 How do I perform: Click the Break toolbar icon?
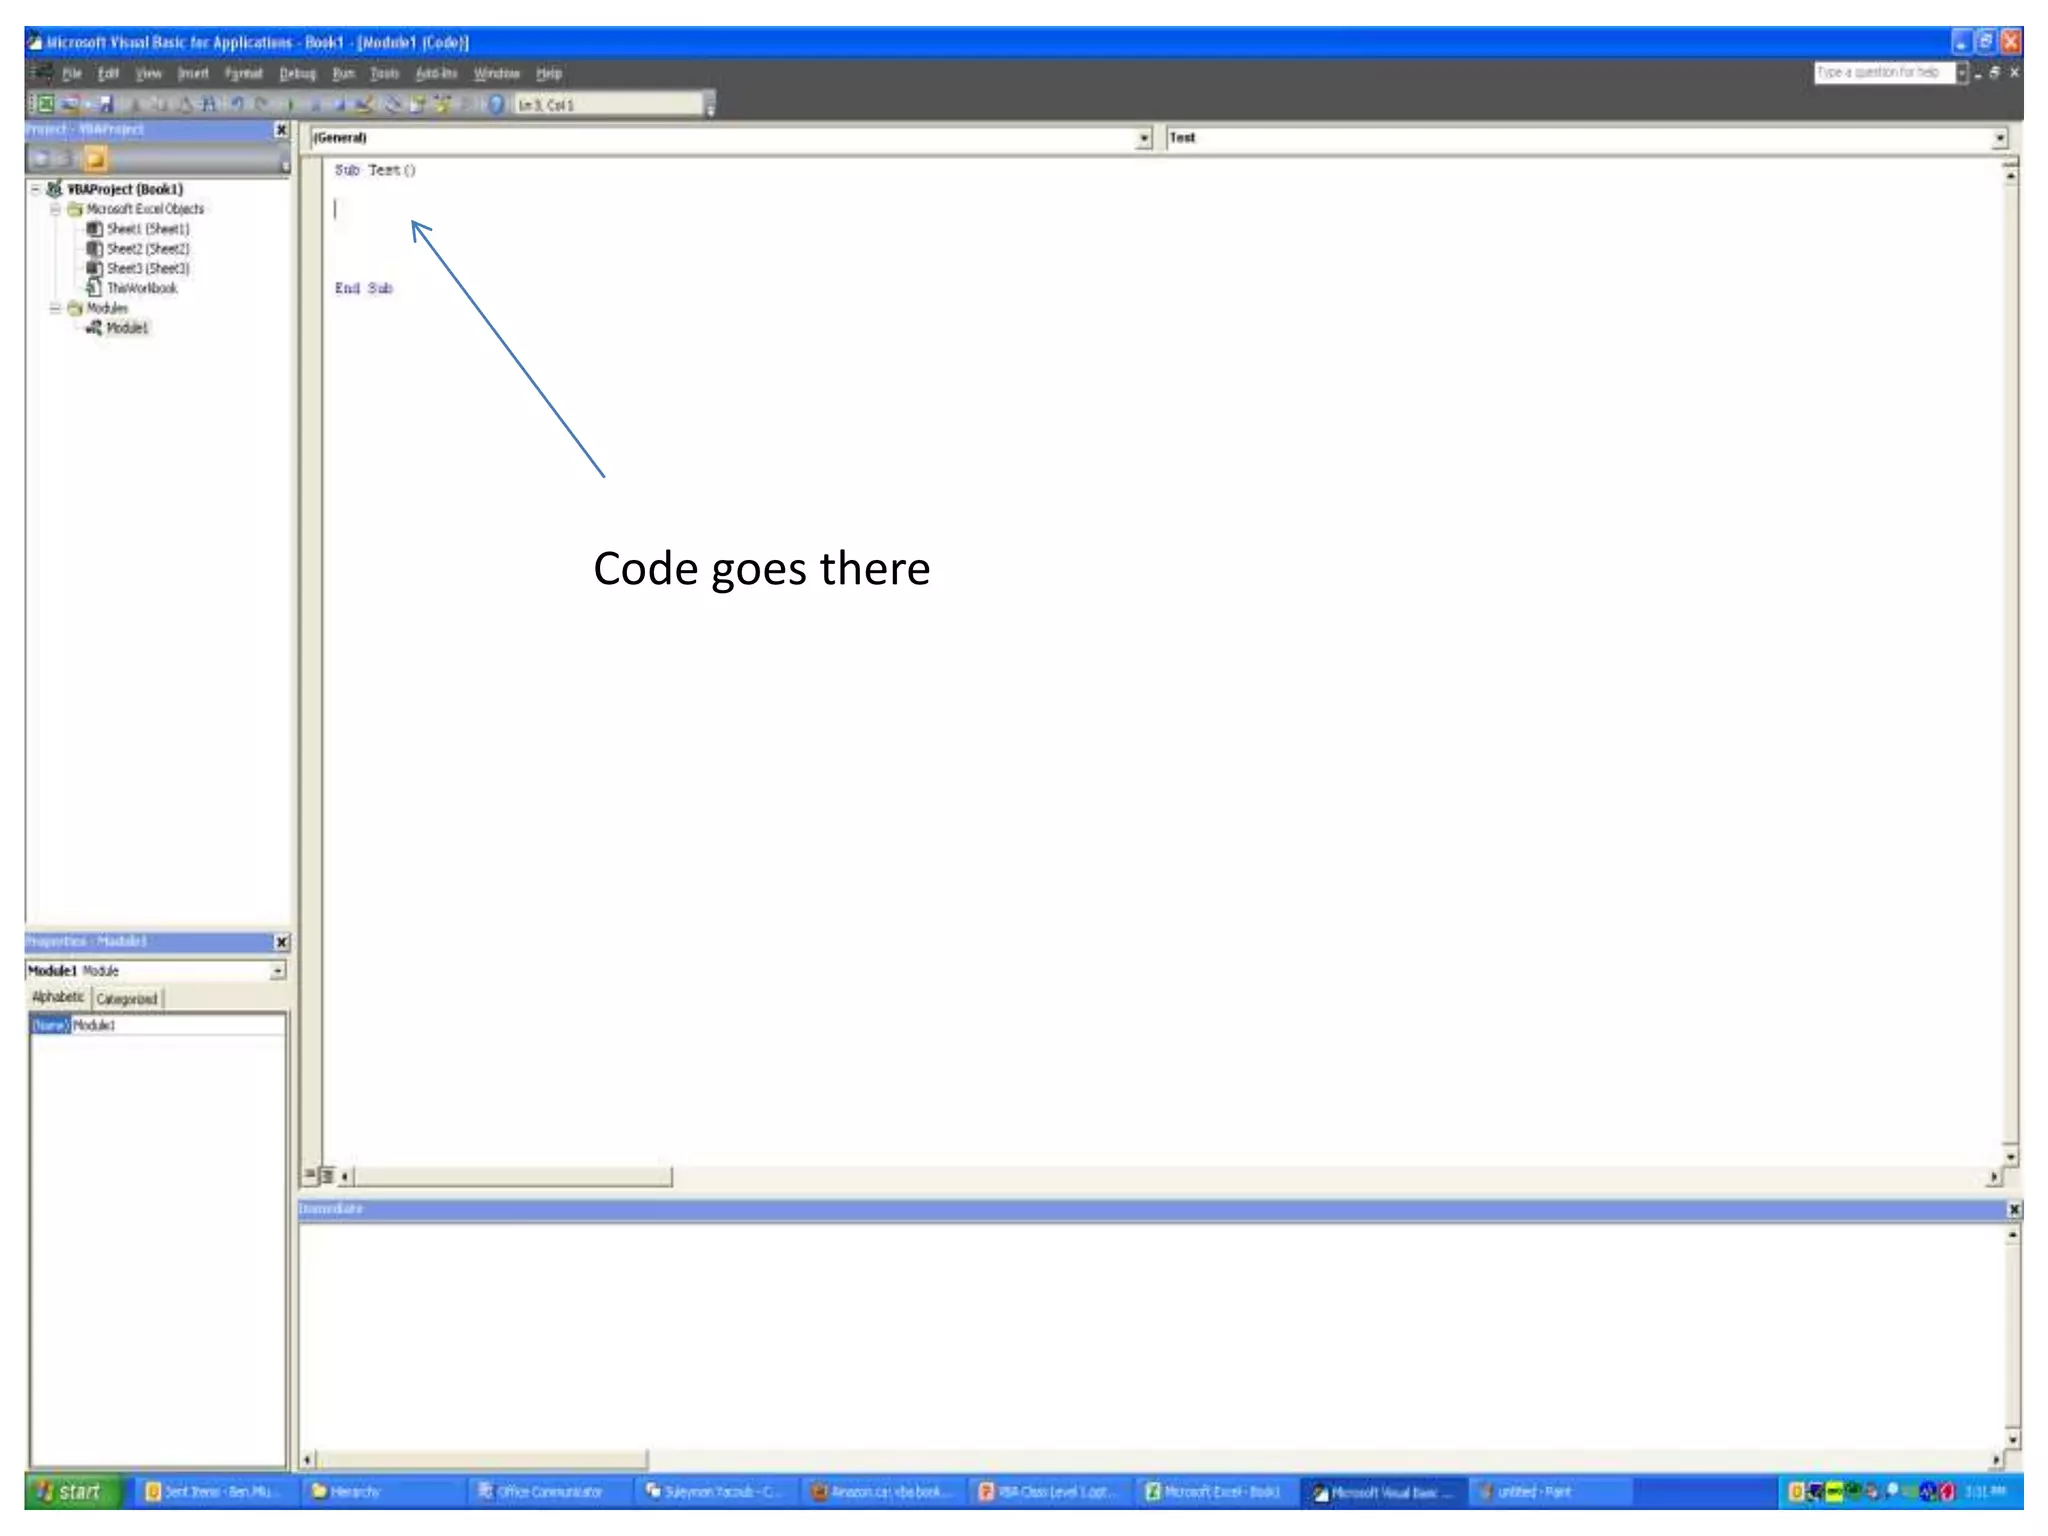click(x=314, y=104)
